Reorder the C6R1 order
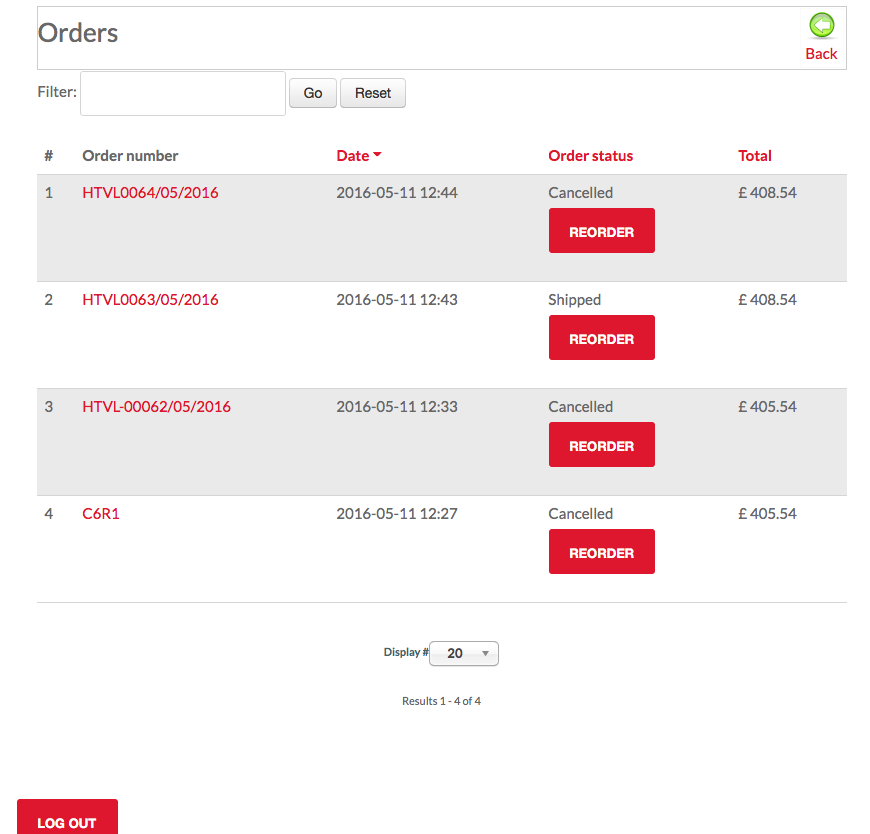 (601, 552)
